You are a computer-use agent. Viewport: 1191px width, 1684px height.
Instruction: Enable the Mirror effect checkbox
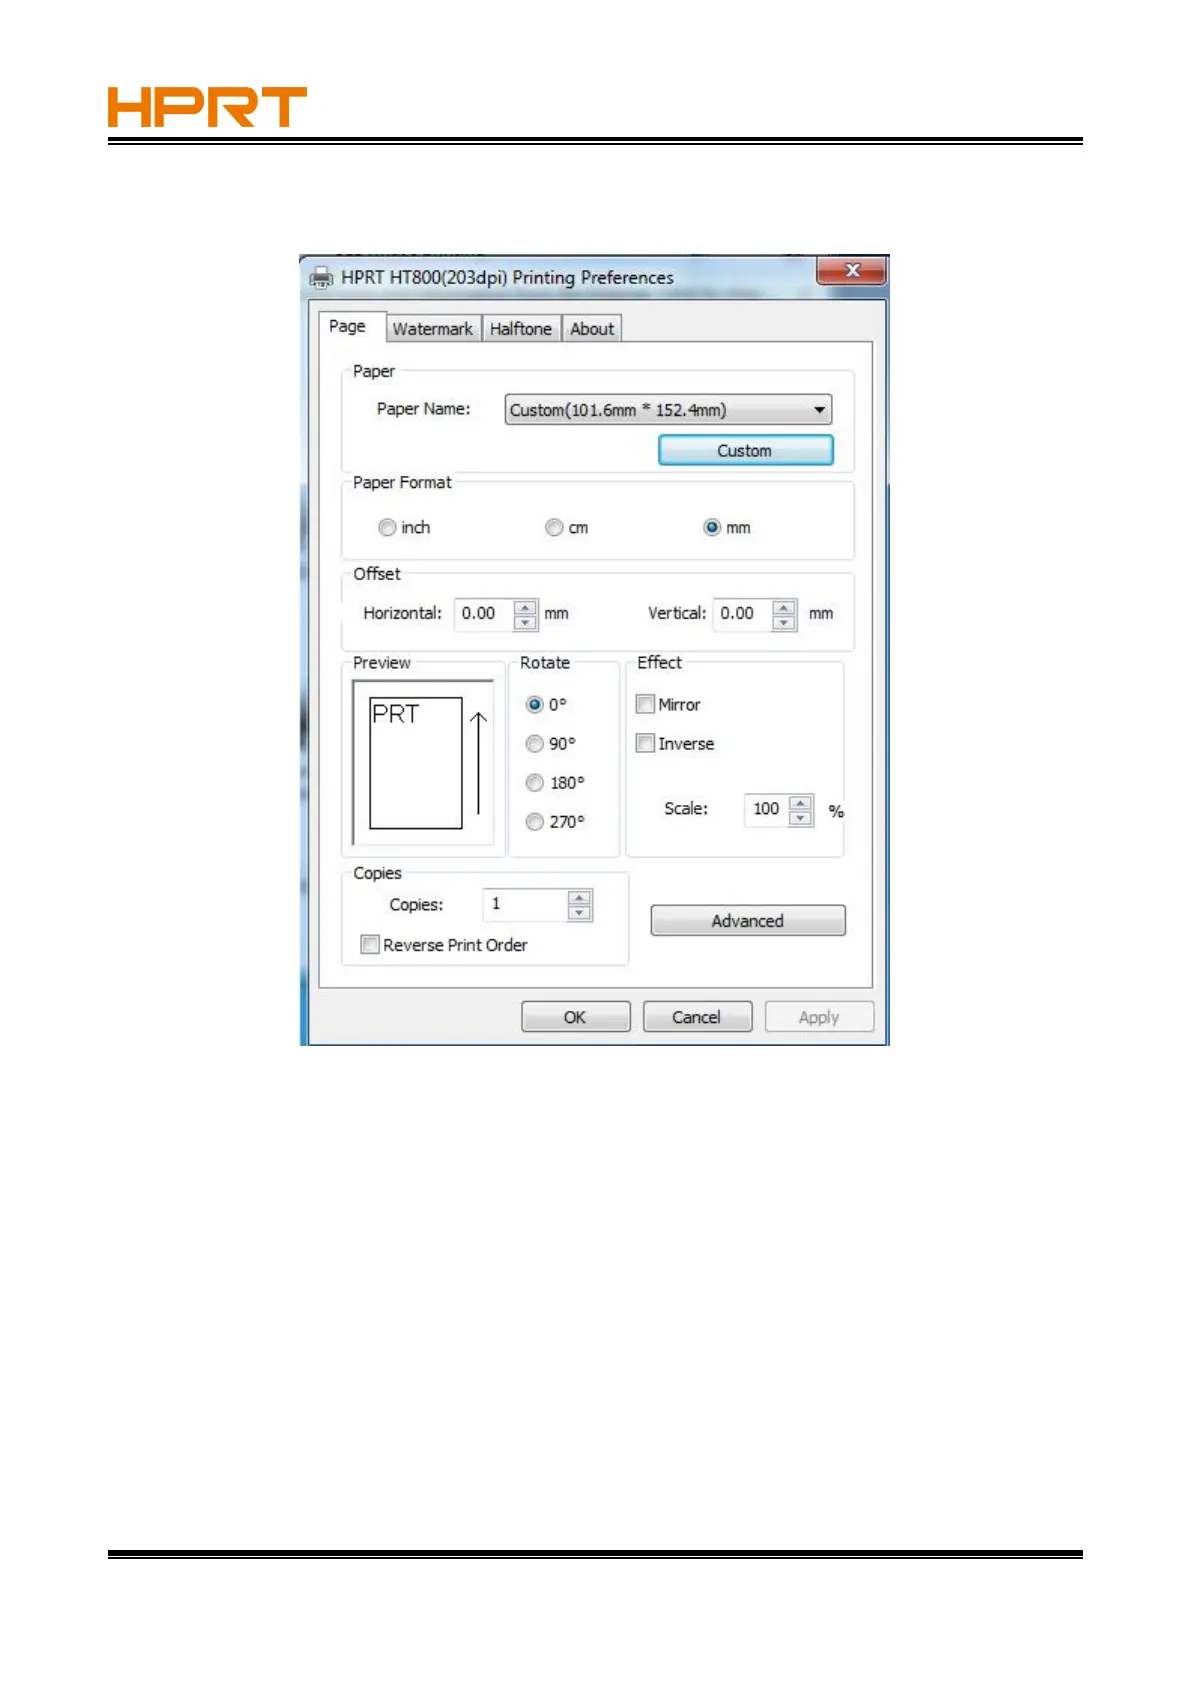point(646,704)
